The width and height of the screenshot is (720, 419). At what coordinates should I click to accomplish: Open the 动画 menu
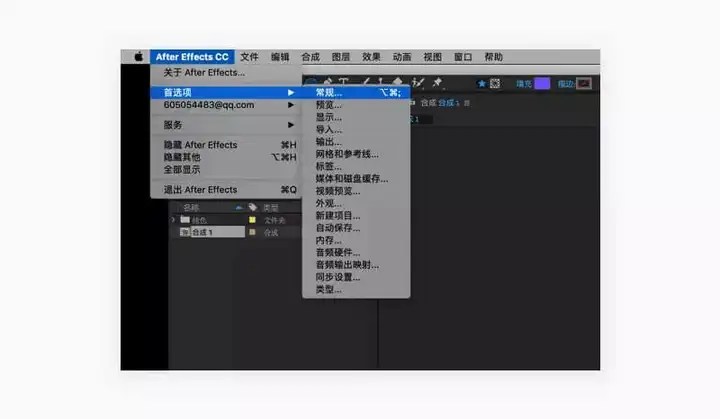pyautogui.click(x=402, y=57)
